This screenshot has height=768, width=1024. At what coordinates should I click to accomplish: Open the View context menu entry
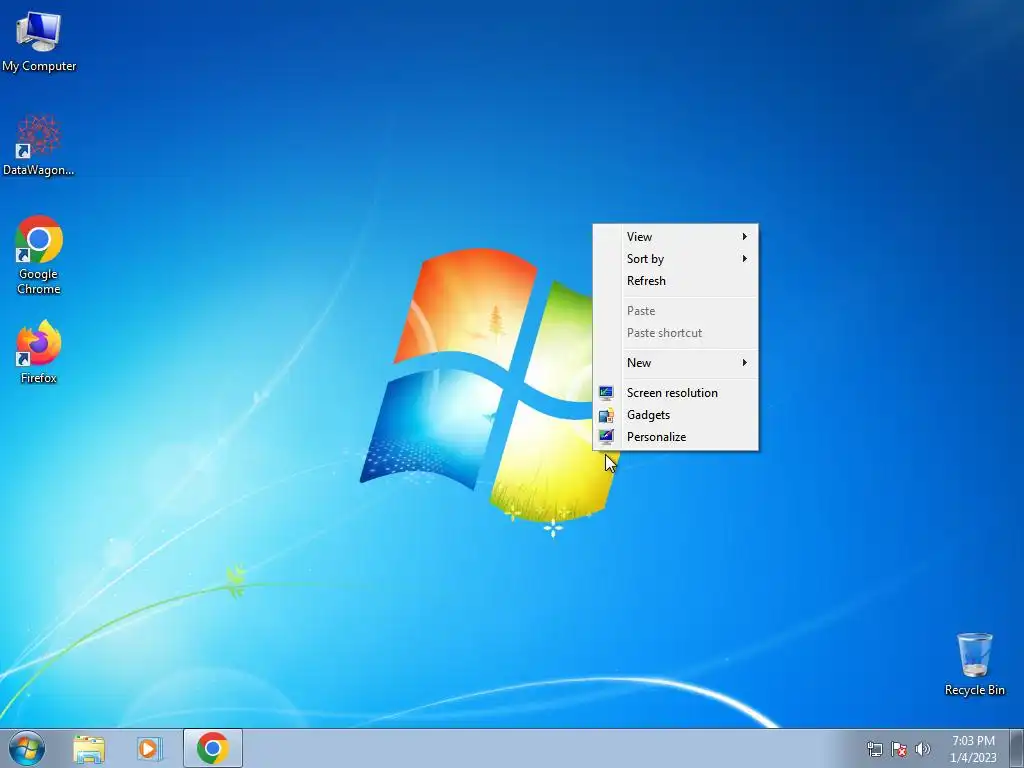[x=676, y=236]
